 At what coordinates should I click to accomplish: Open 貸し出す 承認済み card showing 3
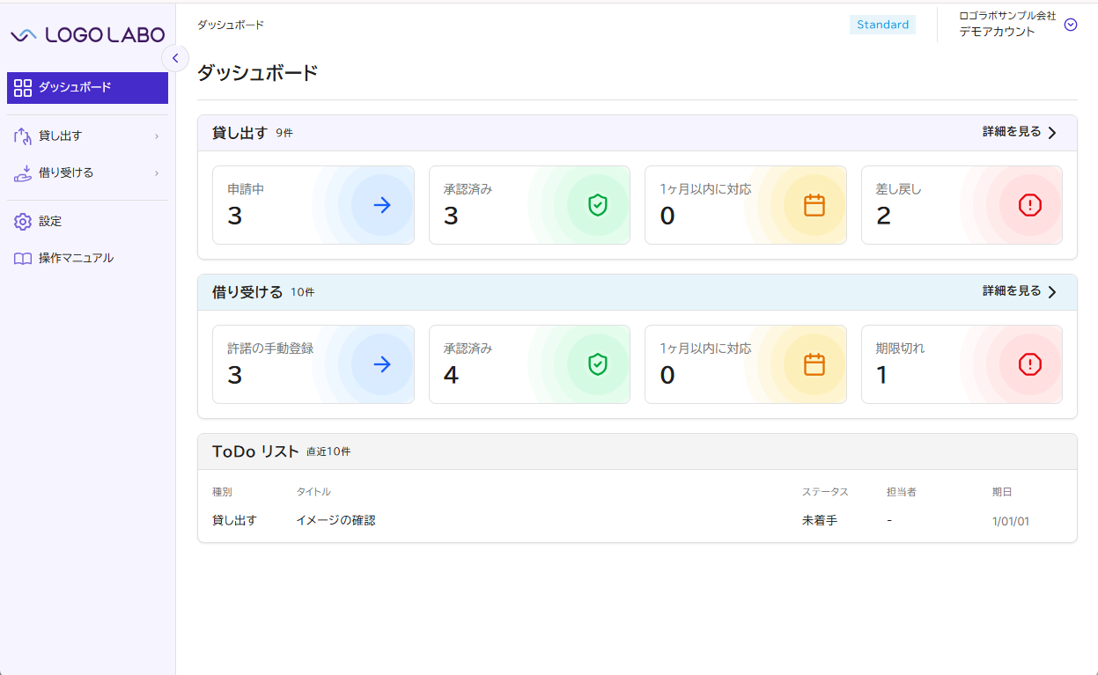pyautogui.click(x=529, y=205)
